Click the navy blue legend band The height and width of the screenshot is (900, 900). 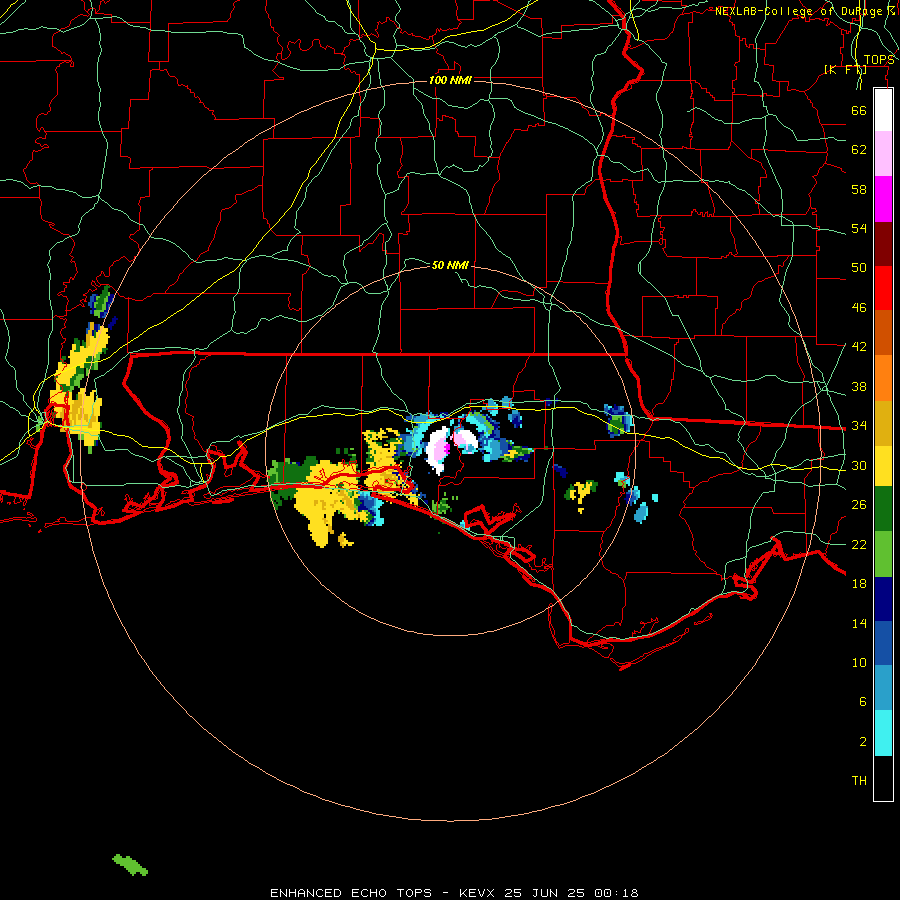click(x=883, y=599)
